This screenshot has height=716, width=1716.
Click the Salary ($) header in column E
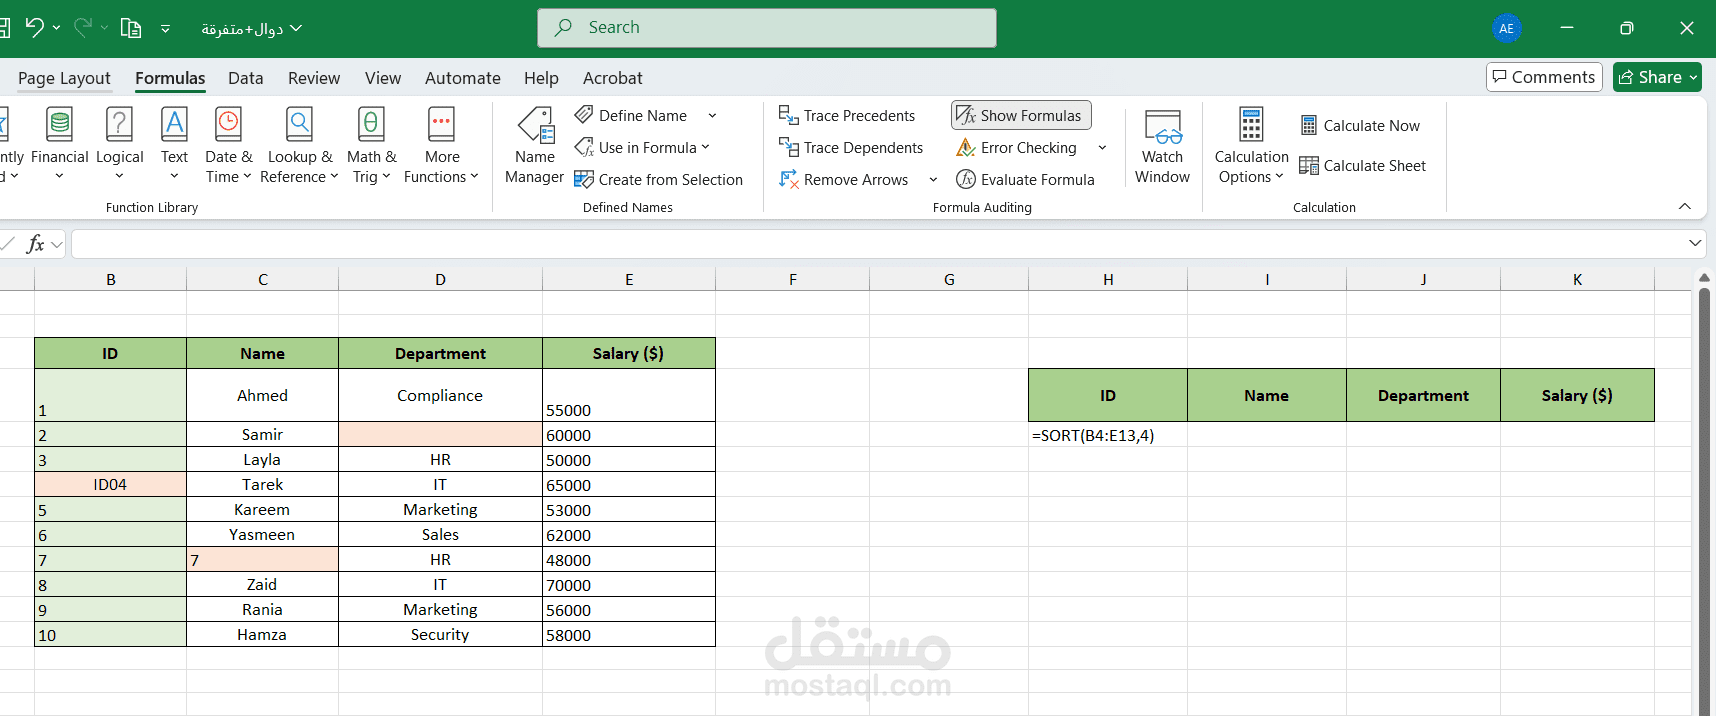[x=628, y=354]
